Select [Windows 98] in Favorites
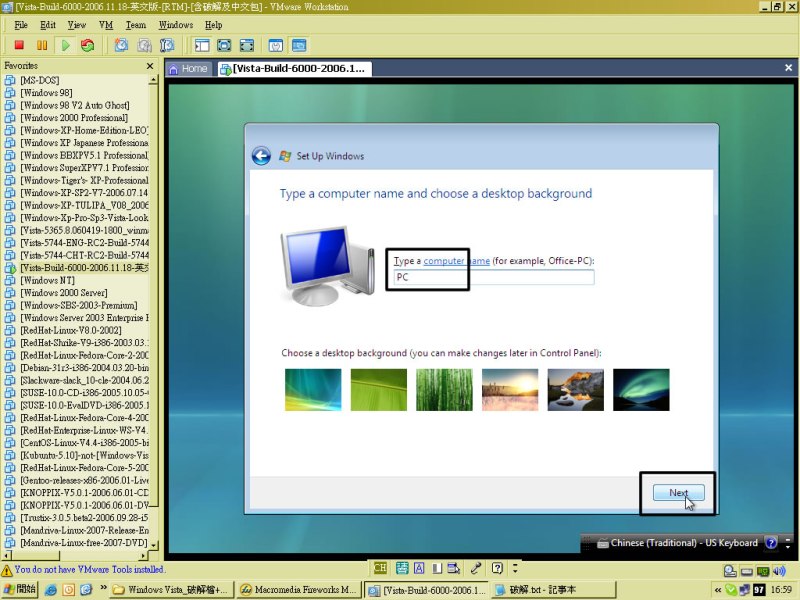The image size is (800, 600). pyautogui.click(x=46, y=93)
